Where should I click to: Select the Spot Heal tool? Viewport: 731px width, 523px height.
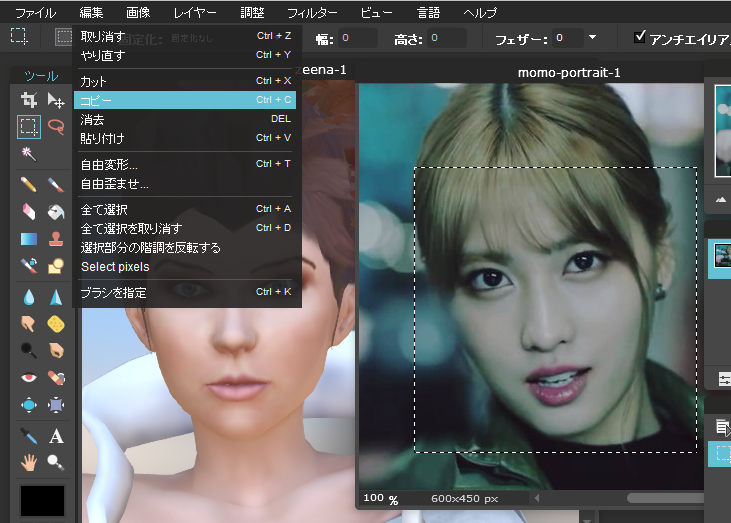(56, 378)
